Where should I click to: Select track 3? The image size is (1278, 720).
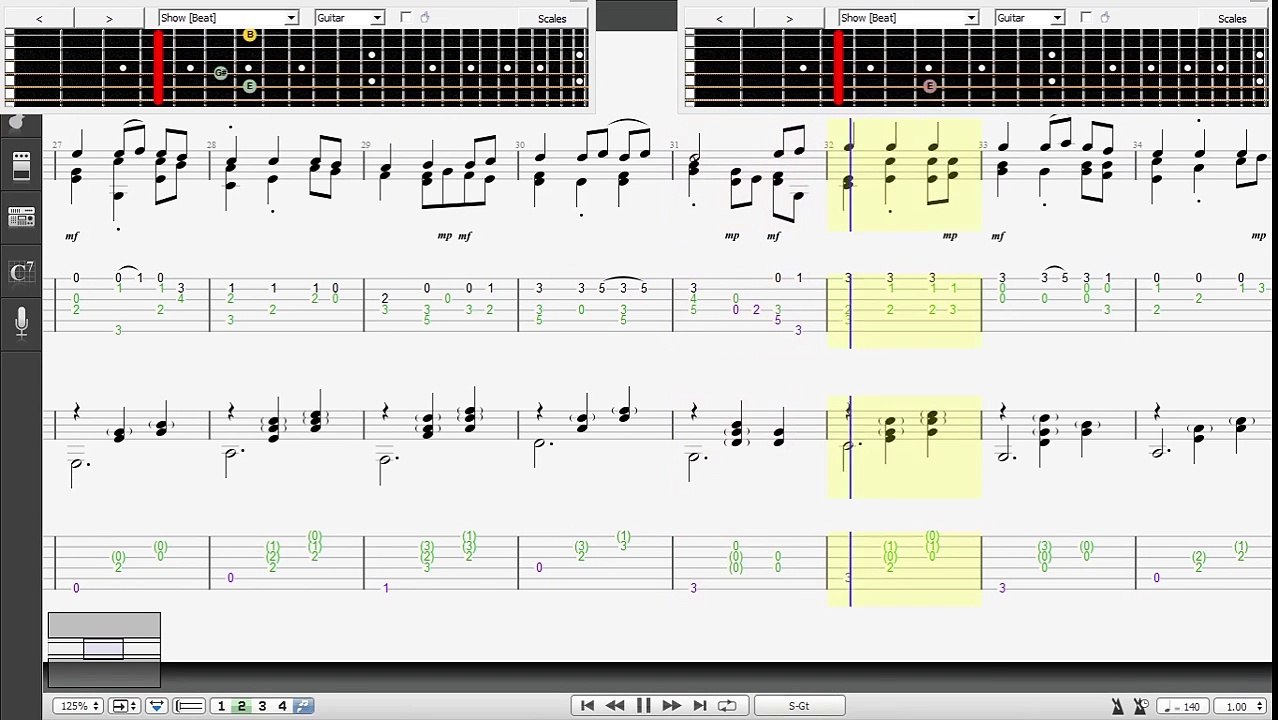coord(262,706)
